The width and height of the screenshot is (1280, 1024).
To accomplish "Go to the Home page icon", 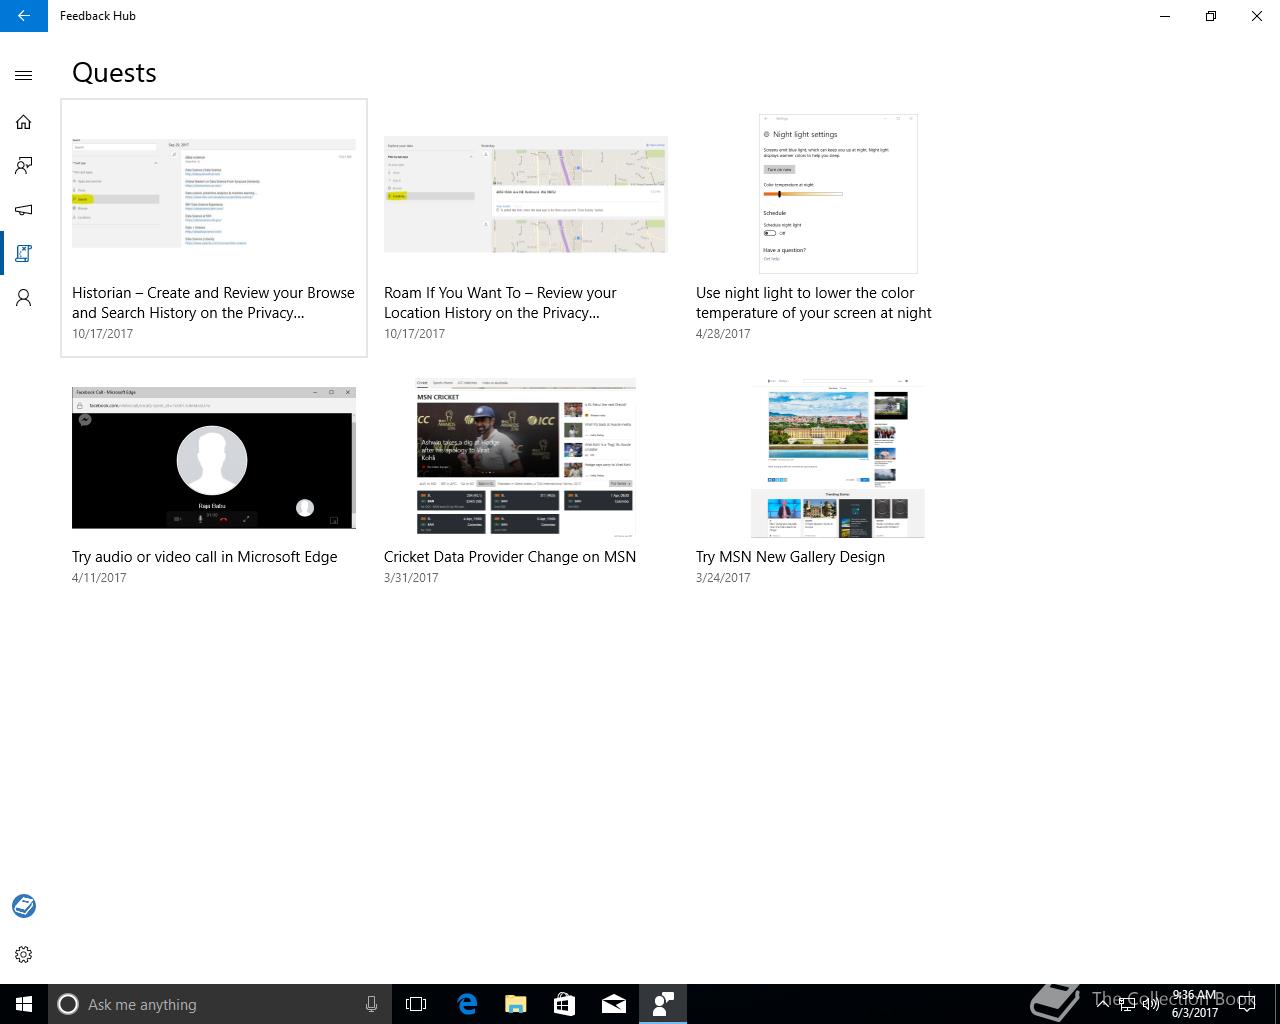I will (x=24, y=122).
